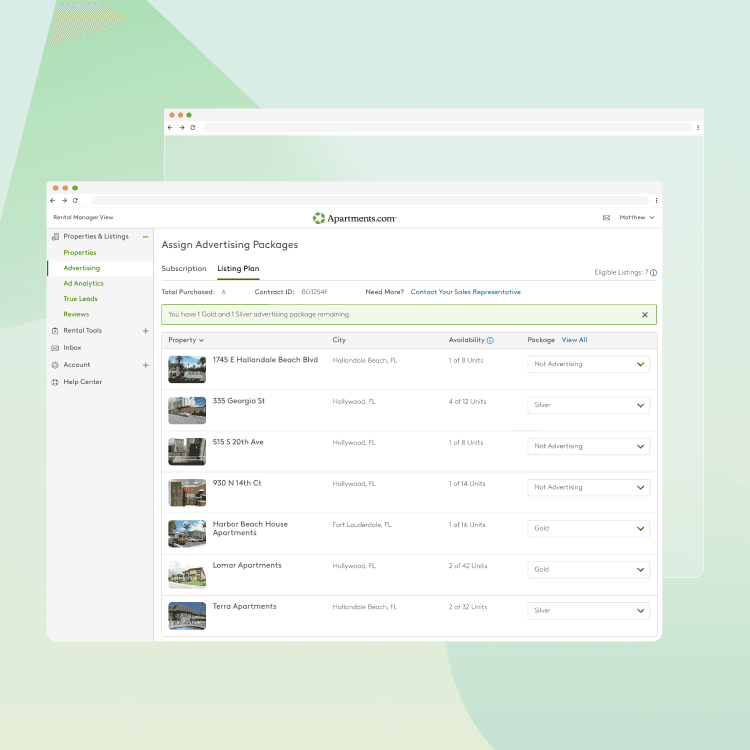Screen dimensions: 750x750
Task: Open the Matthew account dropdown
Action: pyautogui.click(x=637, y=217)
